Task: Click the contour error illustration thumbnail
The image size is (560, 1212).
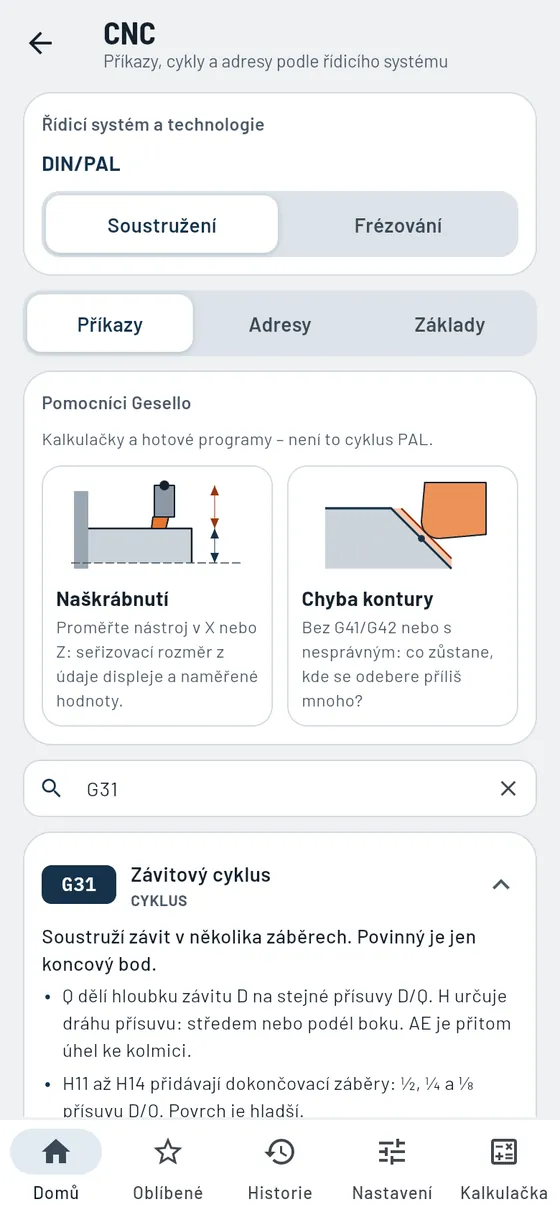Action: click(x=403, y=526)
